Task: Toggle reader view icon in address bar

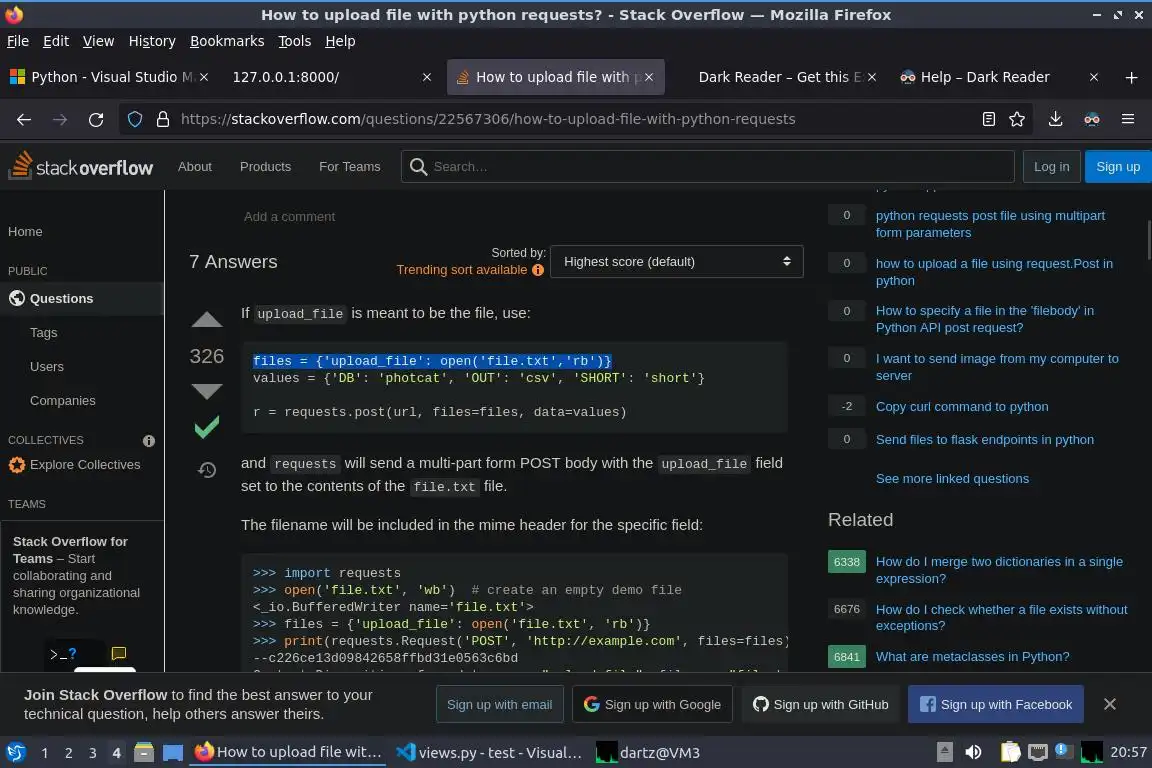Action: point(989,119)
